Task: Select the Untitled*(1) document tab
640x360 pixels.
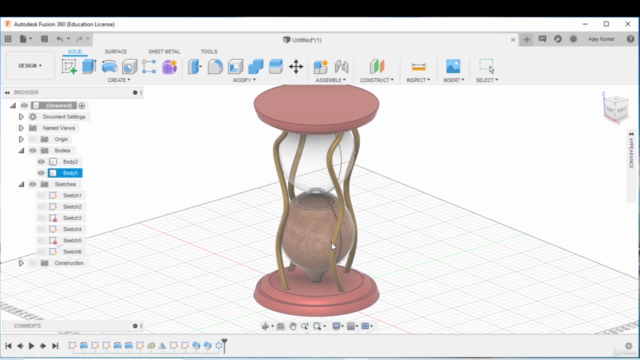Action: coord(302,40)
